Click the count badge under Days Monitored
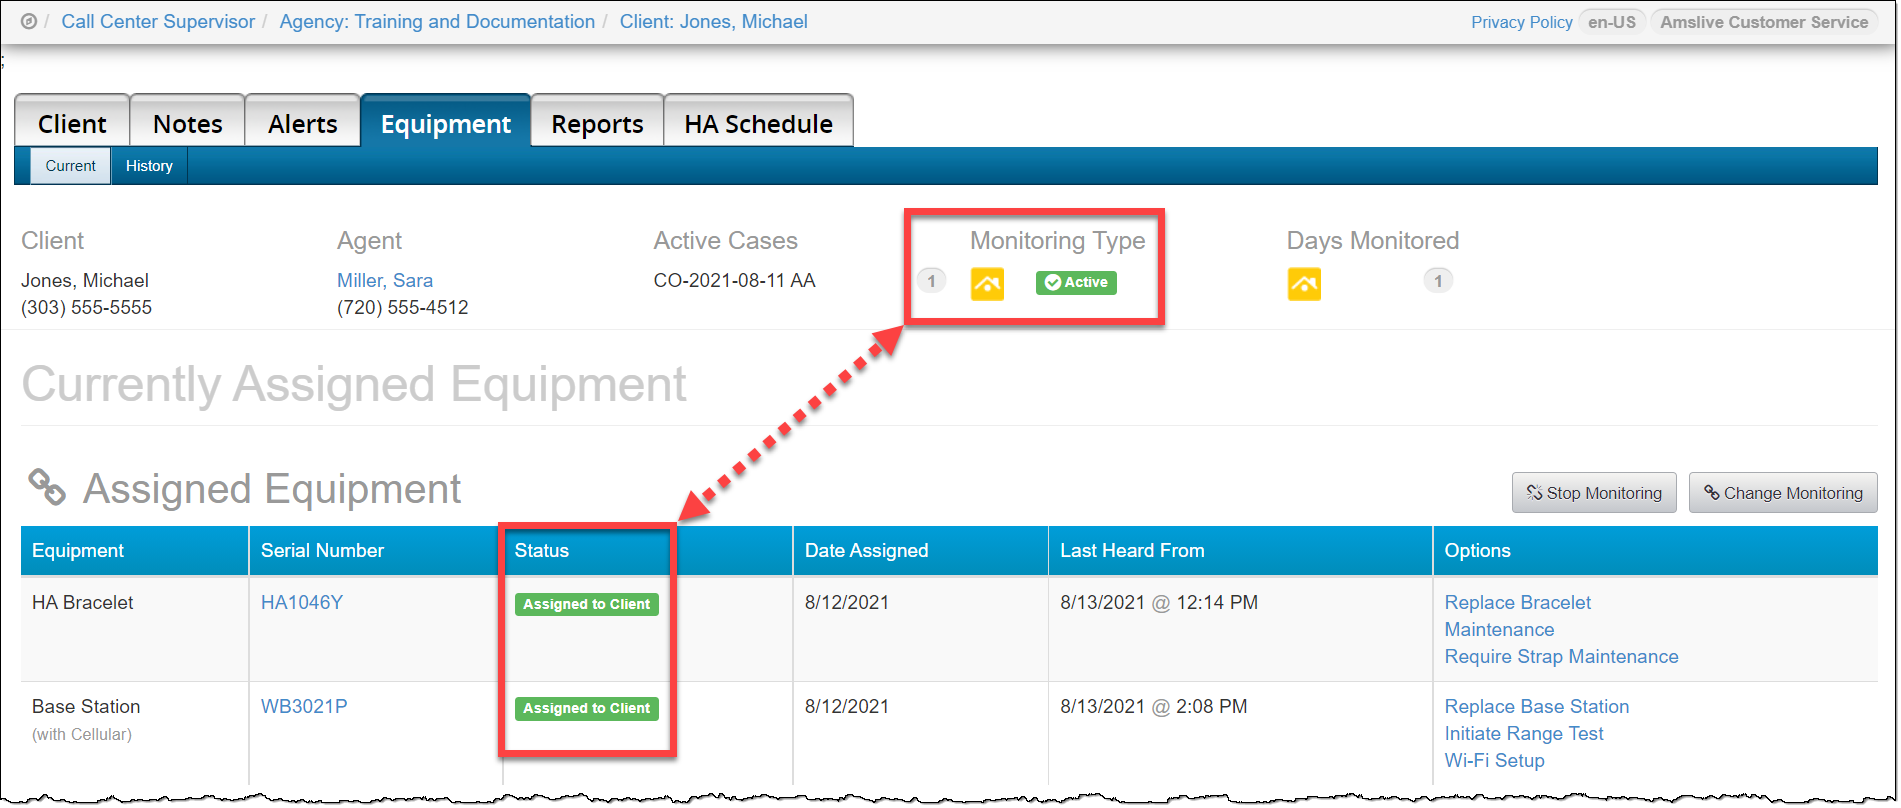This screenshot has height=808, width=1901. tap(1438, 281)
